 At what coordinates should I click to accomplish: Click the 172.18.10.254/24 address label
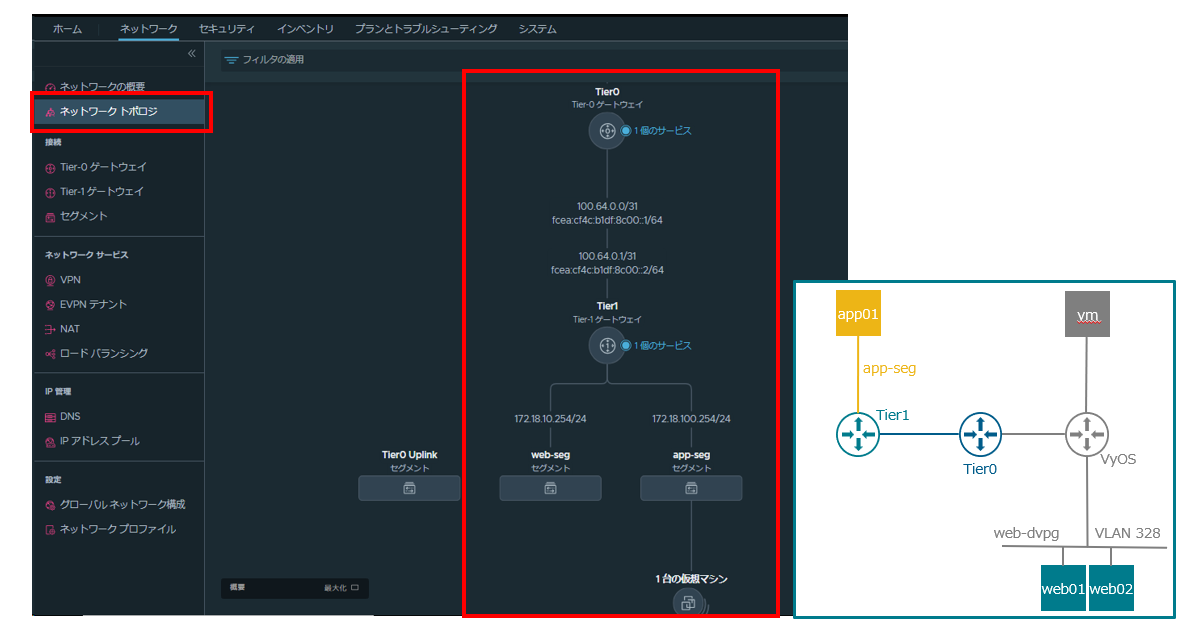550,419
